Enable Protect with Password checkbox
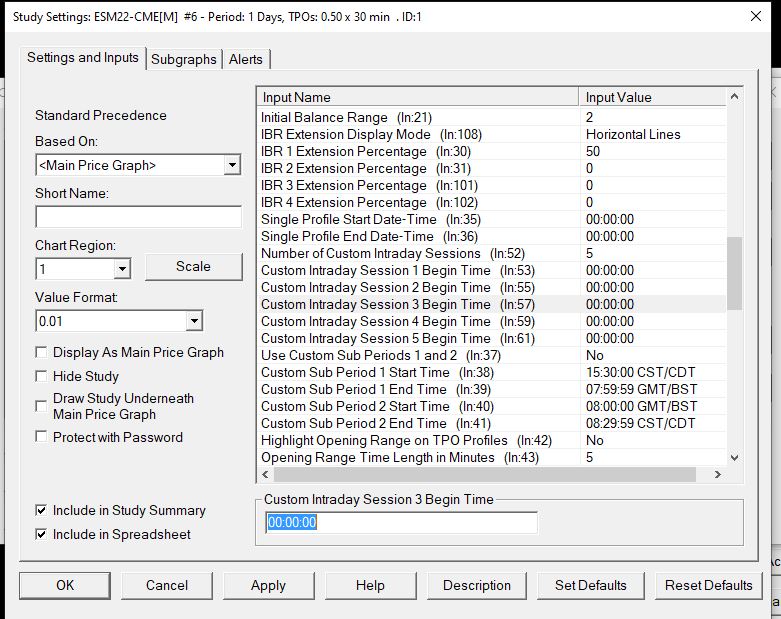Viewport: 781px width, 619px height. coord(41,437)
